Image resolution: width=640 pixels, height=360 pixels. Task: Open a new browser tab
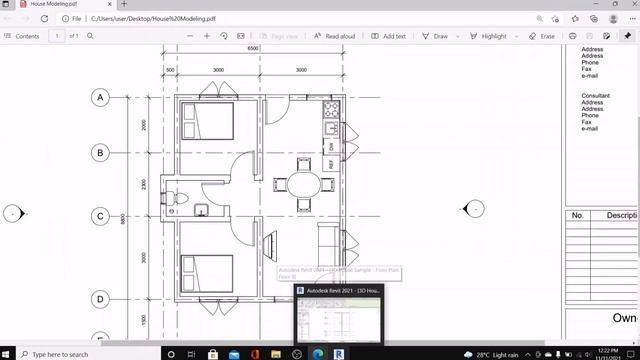click(x=124, y=4)
